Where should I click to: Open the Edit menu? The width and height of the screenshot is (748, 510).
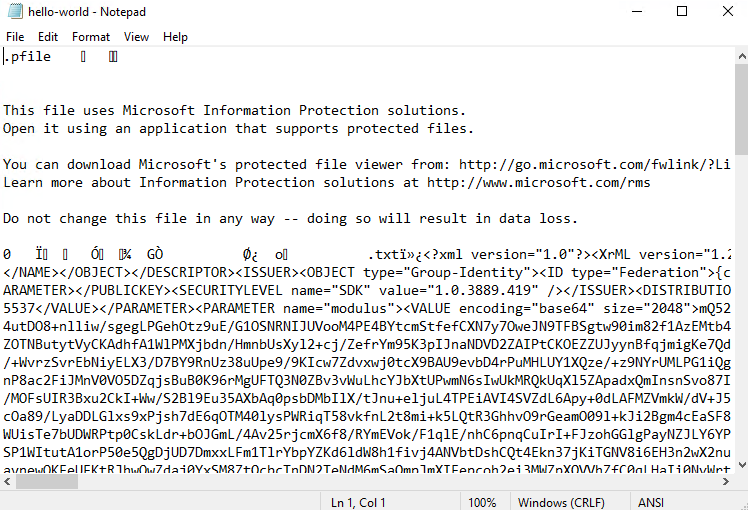point(48,37)
